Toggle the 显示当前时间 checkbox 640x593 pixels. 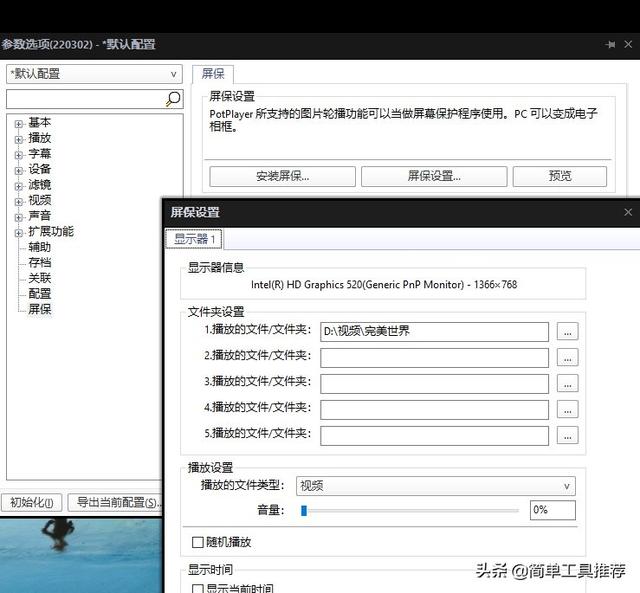pyautogui.click(x=198, y=589)
